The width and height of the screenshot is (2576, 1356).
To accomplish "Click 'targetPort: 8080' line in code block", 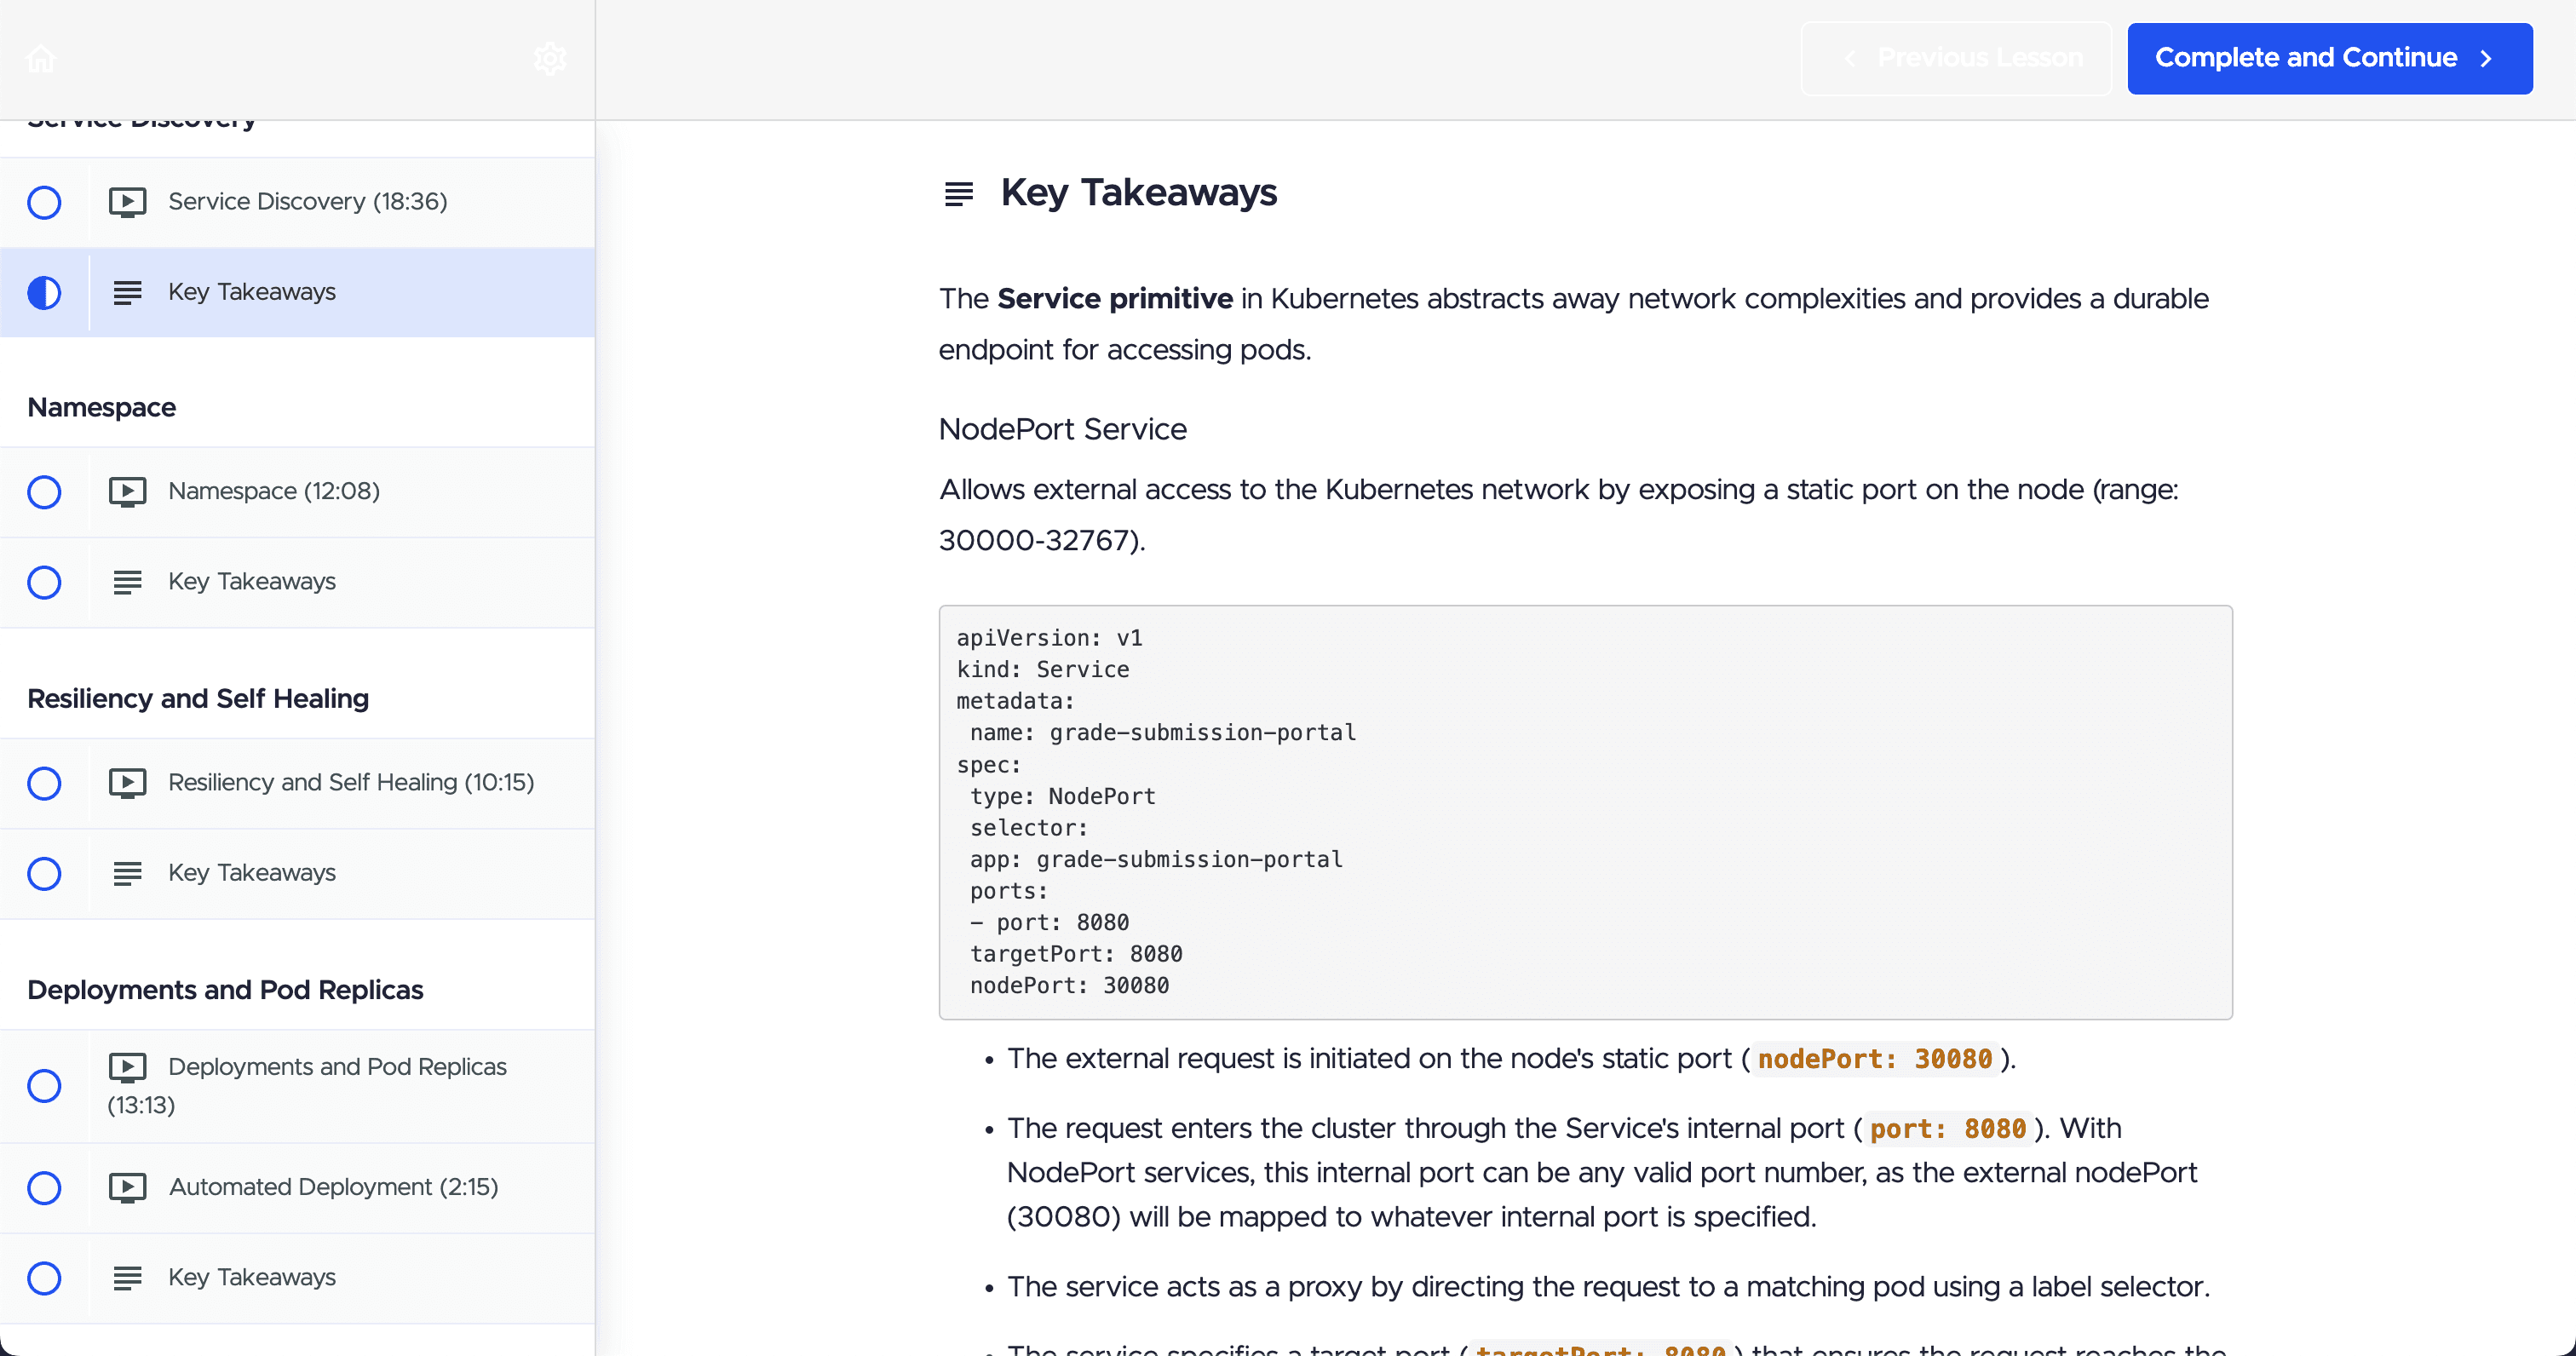I will click(x=1076, y=955).
